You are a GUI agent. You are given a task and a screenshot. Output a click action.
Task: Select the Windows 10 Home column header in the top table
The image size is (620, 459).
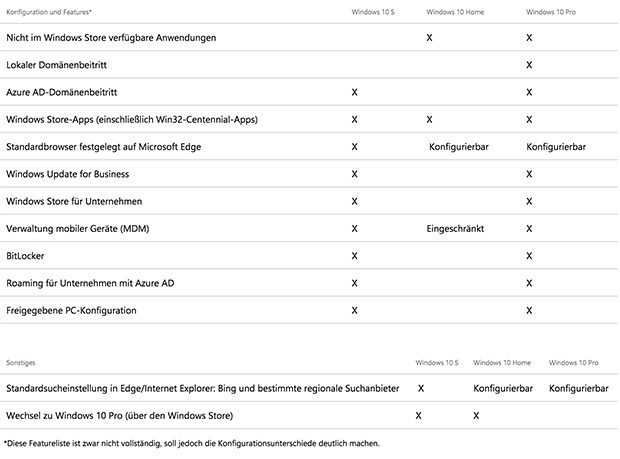(455, 12)
